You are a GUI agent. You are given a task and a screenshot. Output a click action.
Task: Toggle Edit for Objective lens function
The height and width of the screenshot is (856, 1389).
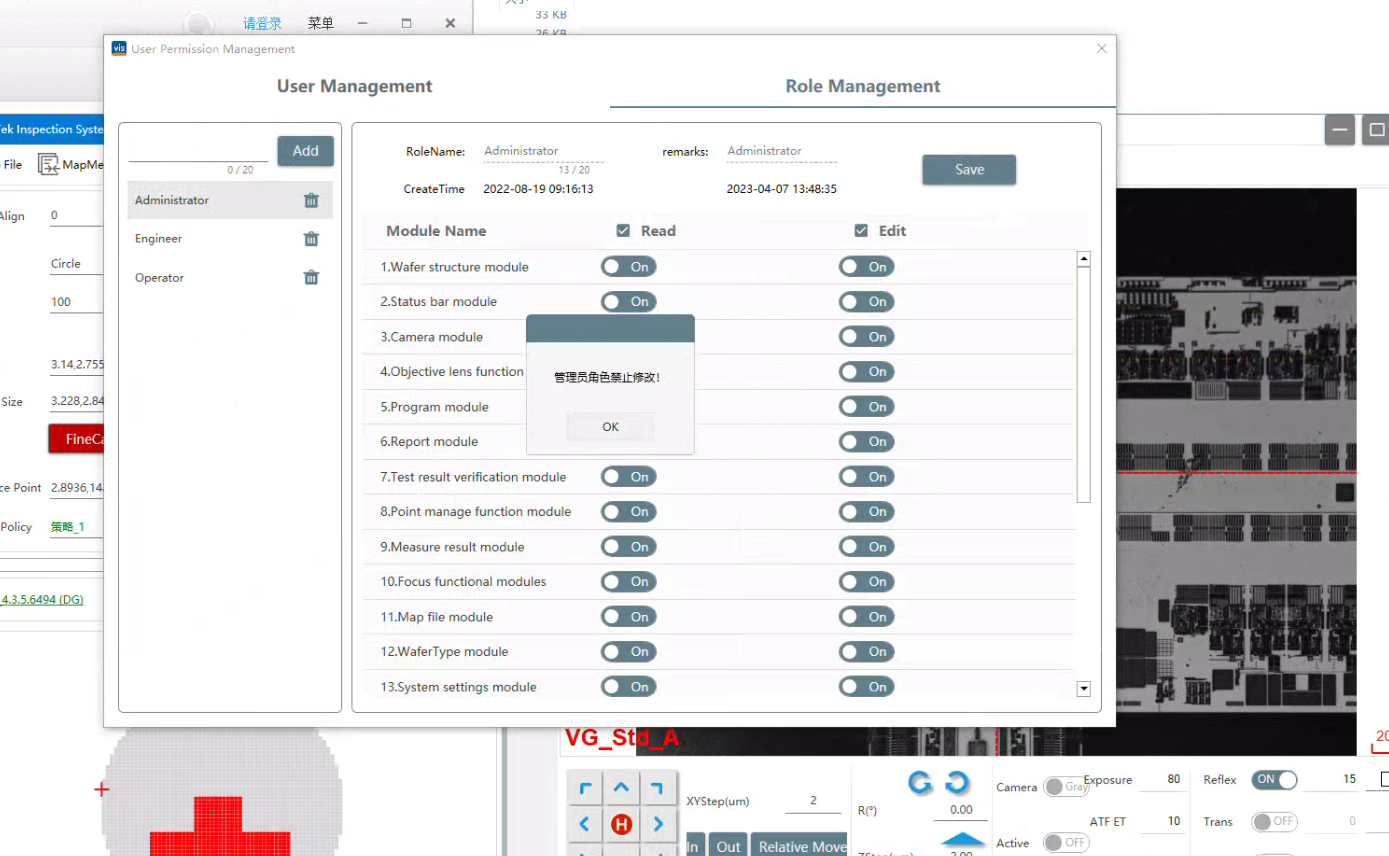(x=866, y=372)
